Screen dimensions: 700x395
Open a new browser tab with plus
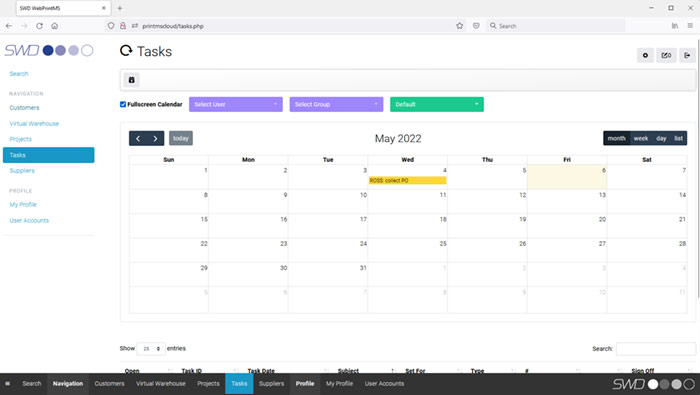120,8
